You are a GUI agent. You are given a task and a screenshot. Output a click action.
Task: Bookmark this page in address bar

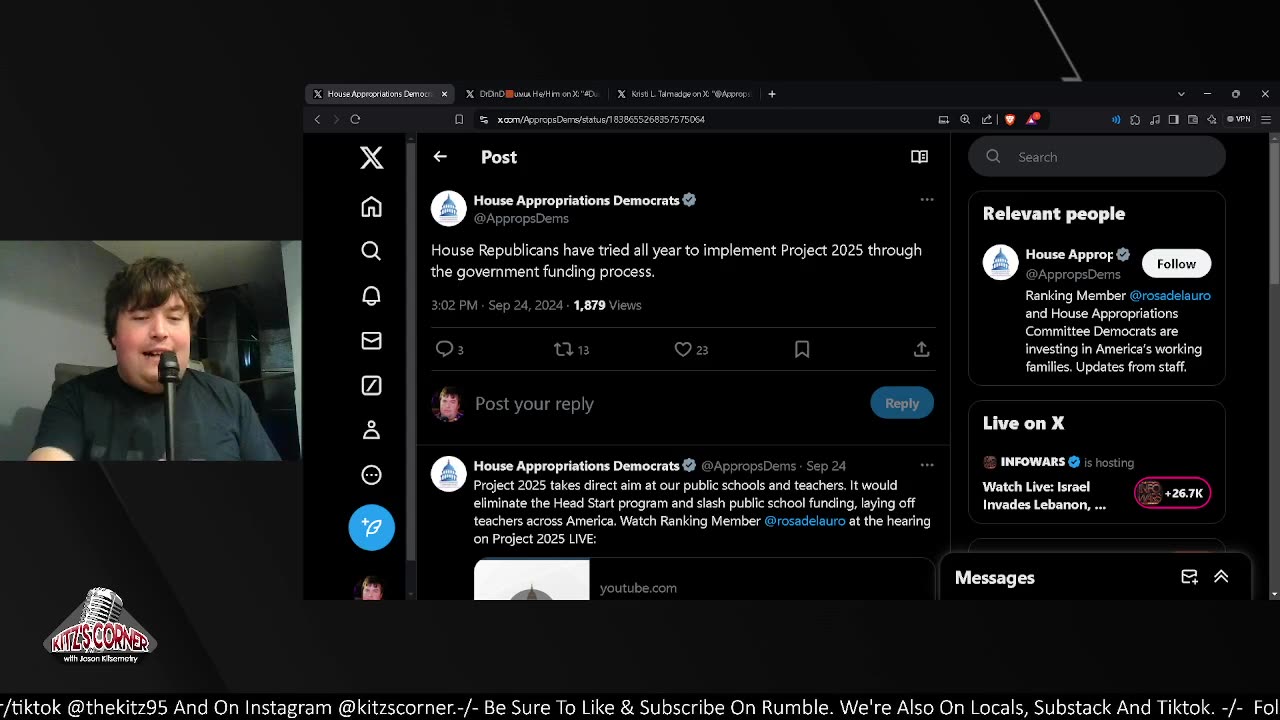tap(459, 119)
